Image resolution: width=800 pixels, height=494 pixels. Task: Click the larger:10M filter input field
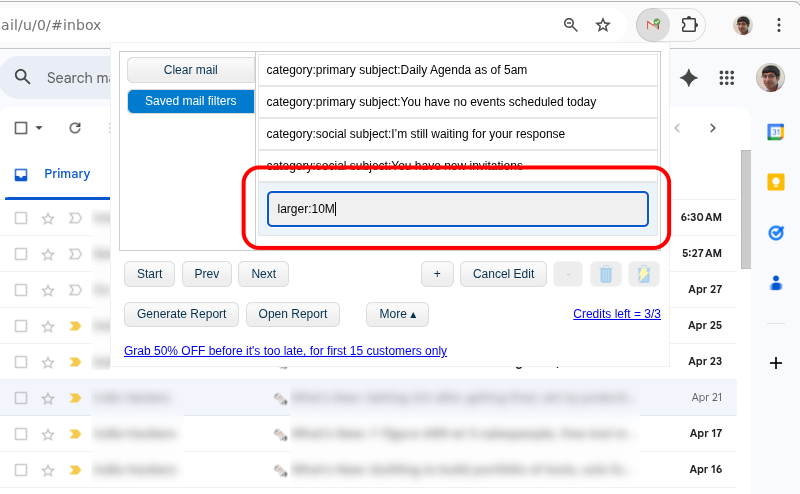point(458,209)
